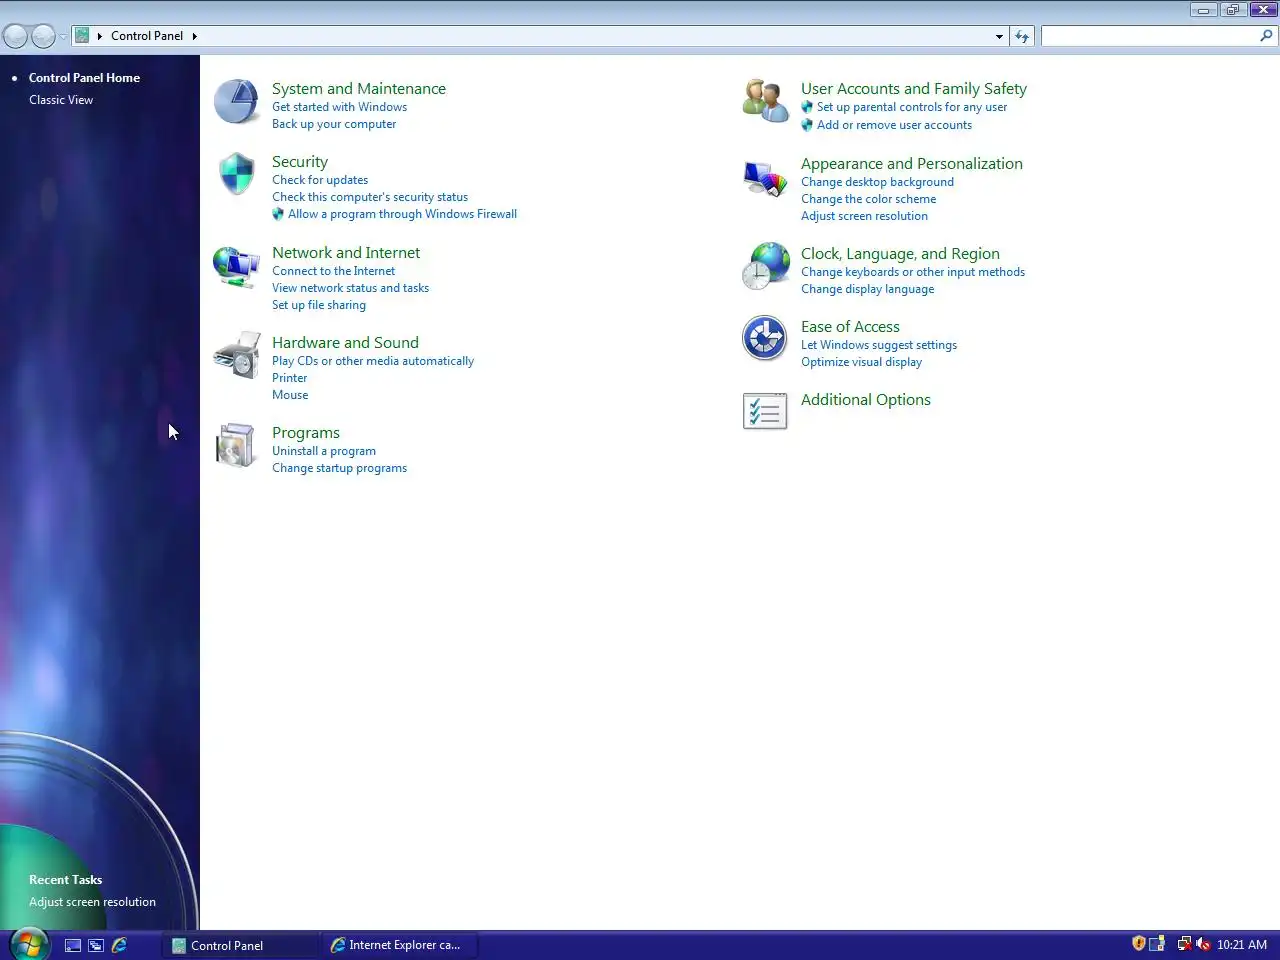Click Optimize visual display link
This screenshot has width=1280, height=960.
[x=861, y=362]
